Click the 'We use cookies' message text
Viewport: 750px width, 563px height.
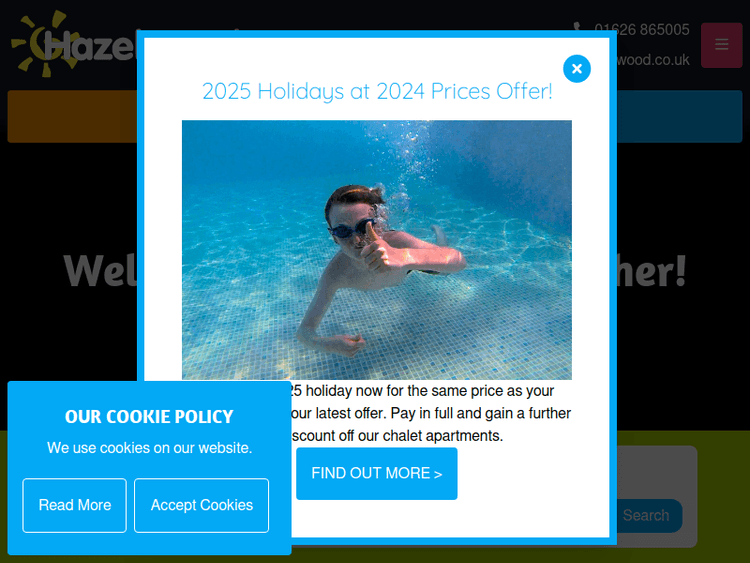pyautogui.click(x=149, y=448)
